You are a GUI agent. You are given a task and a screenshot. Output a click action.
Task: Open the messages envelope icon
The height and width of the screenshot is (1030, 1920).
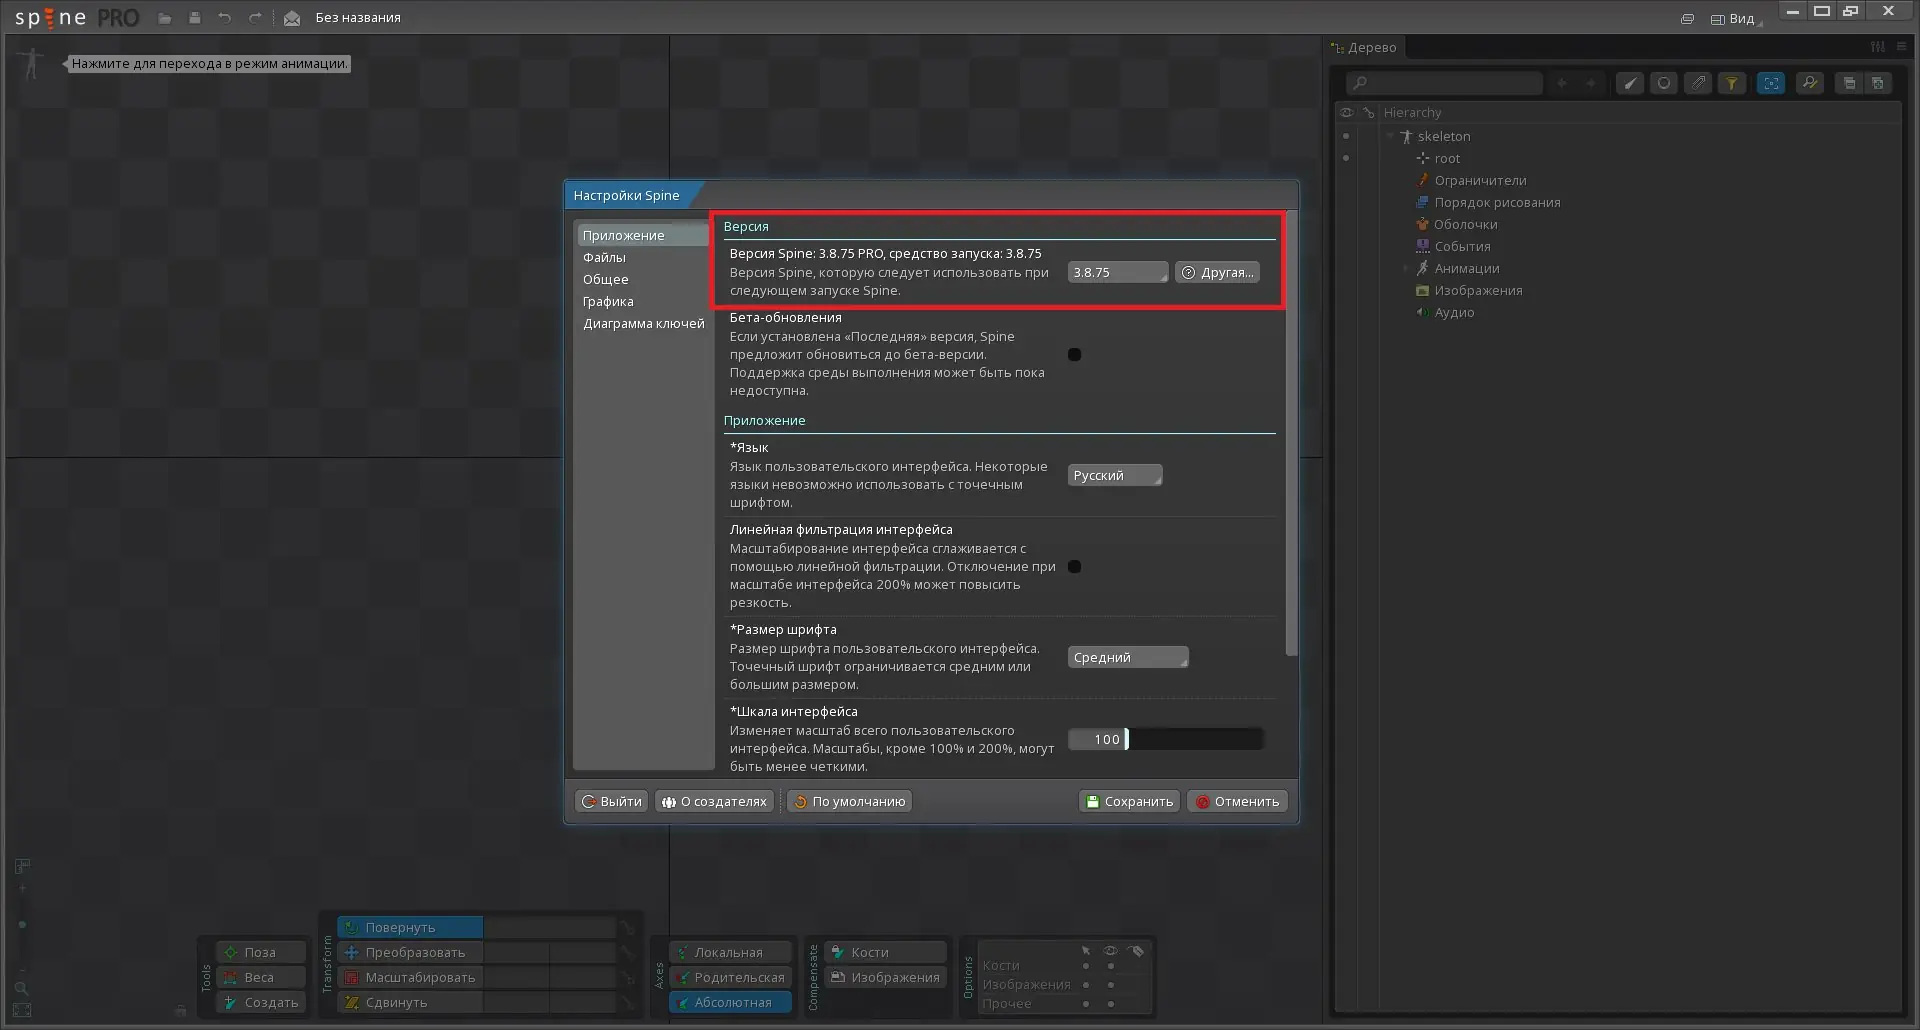coord(292,18)
